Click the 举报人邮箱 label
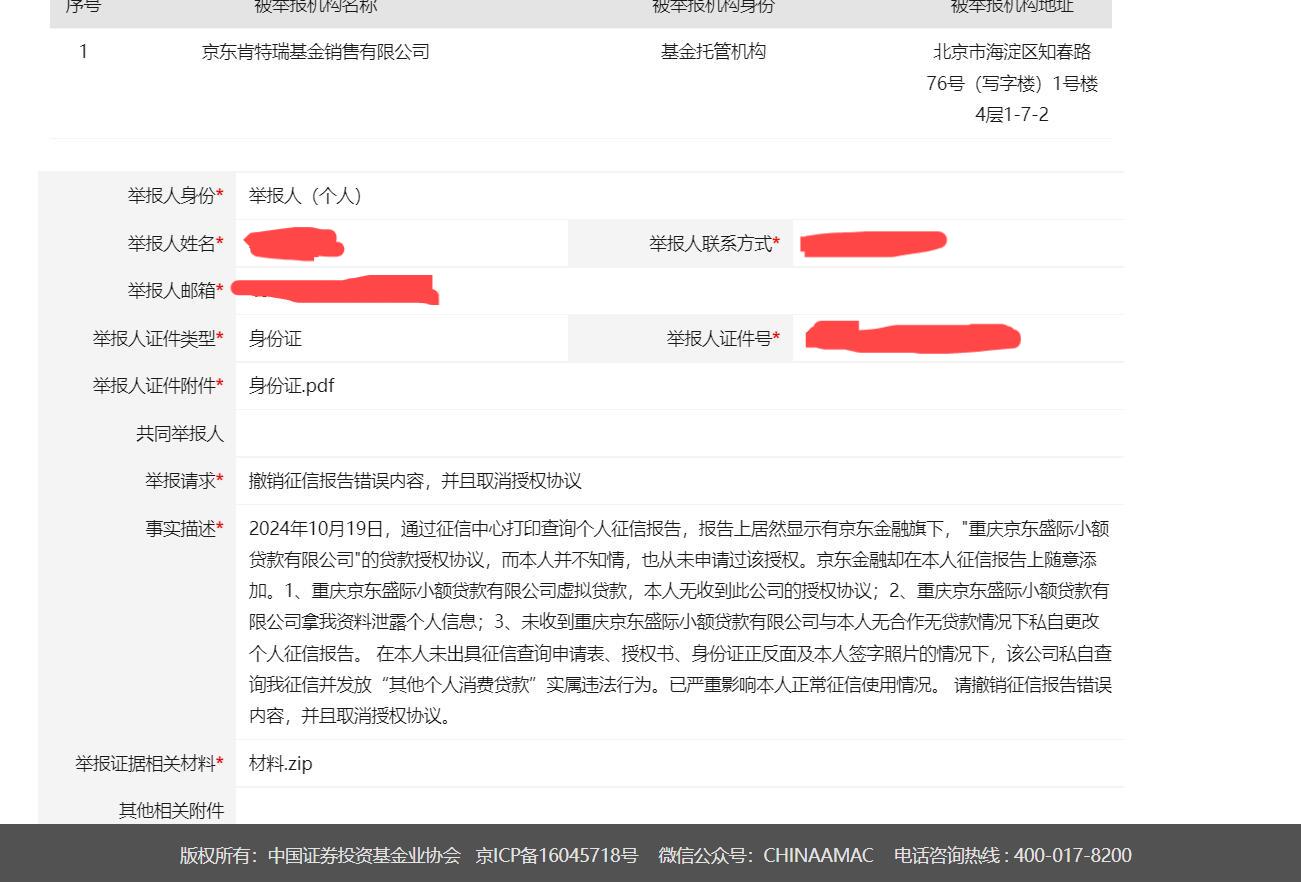The image size is (1301, 882). click(x=175, y=290)
